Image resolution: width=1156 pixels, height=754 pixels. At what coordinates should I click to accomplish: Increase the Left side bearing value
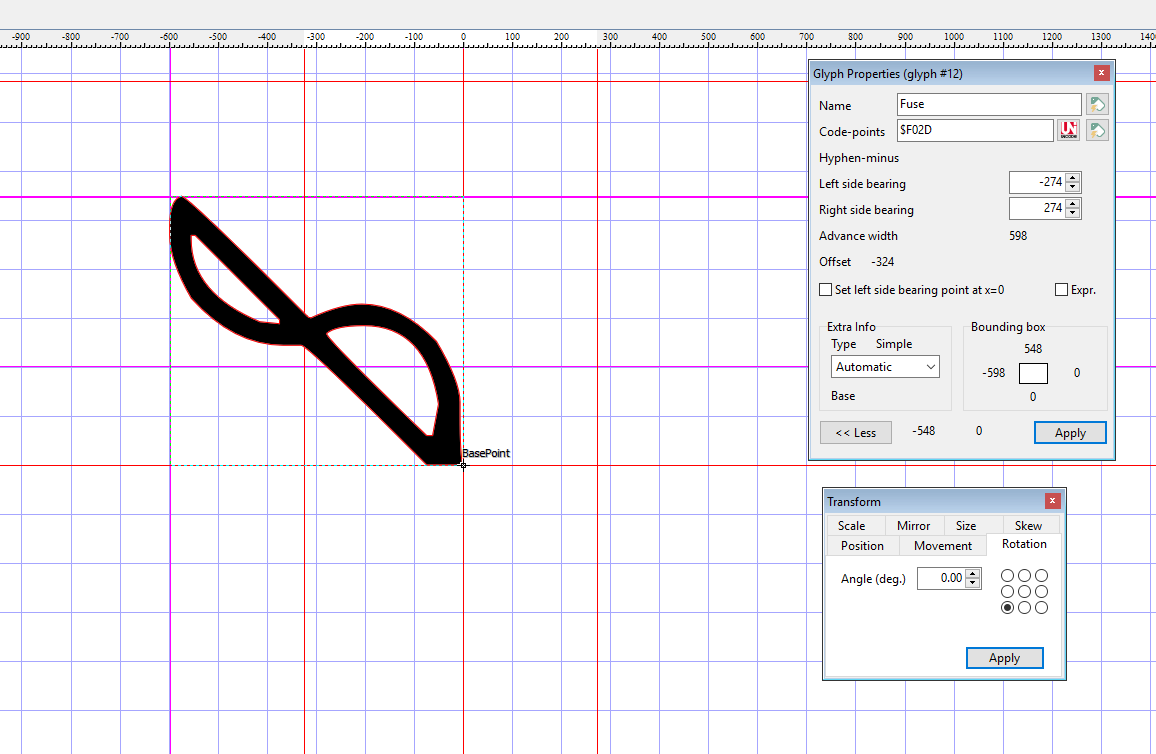coord(1073,178)
